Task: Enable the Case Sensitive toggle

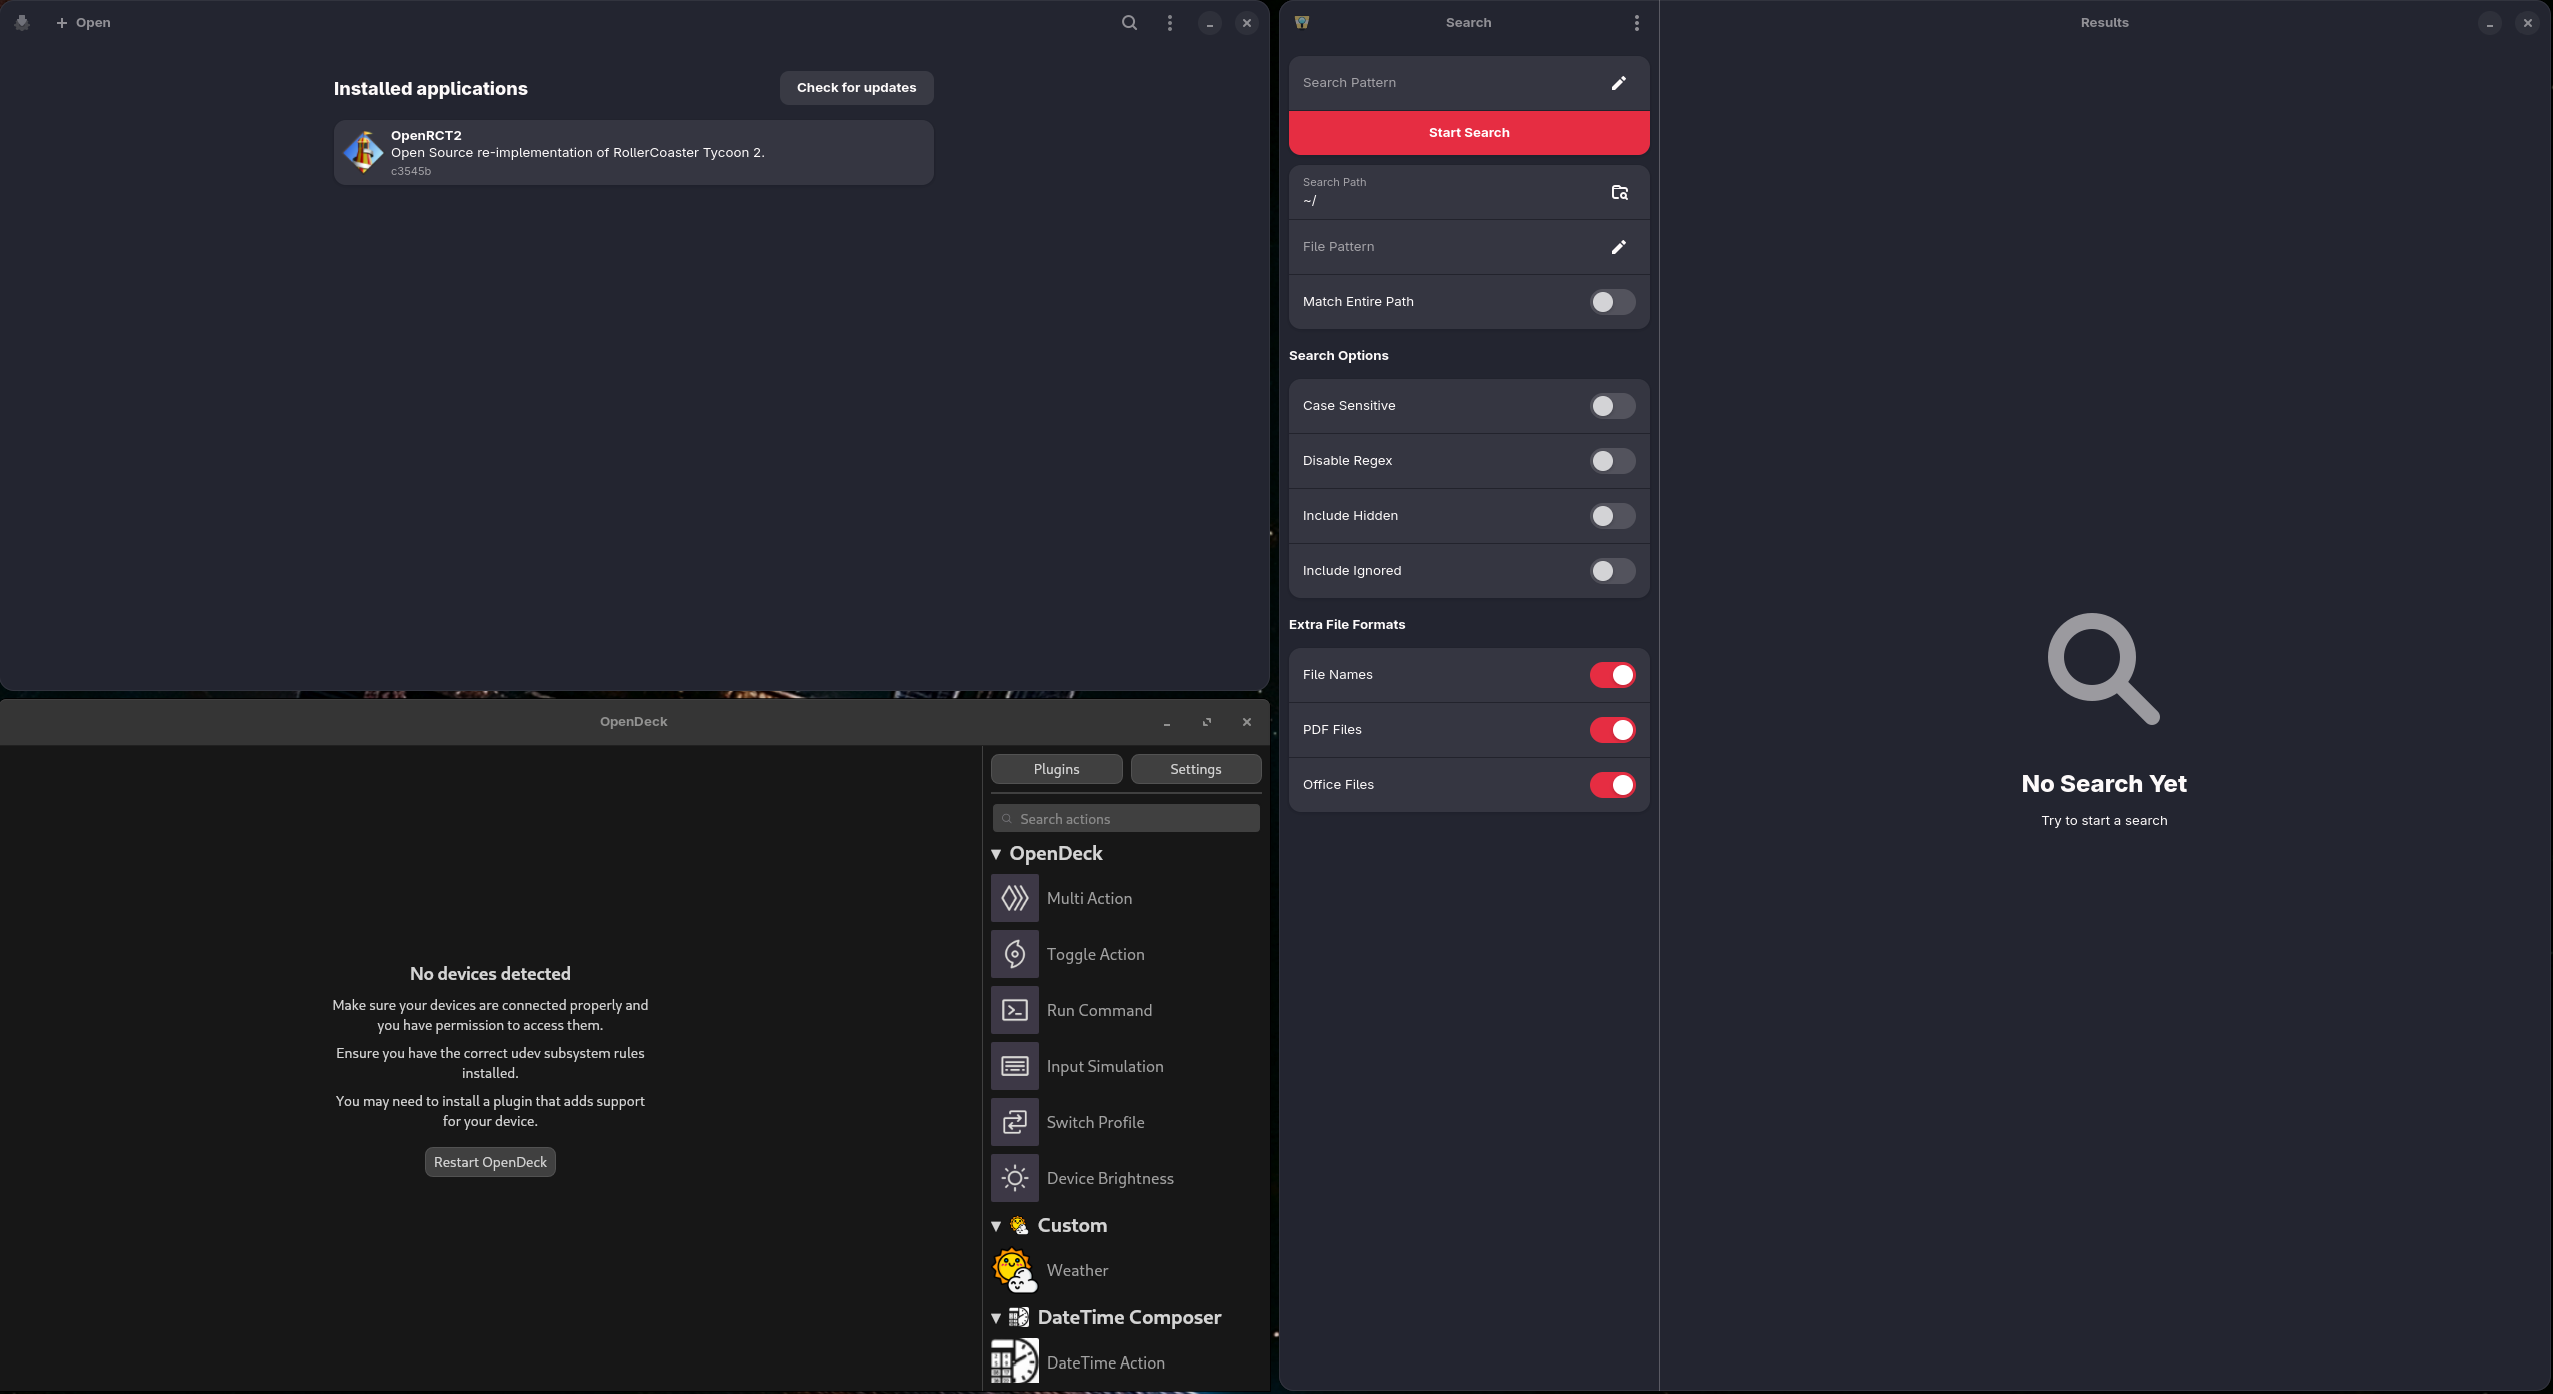Action: click(x=1611, y=406)
